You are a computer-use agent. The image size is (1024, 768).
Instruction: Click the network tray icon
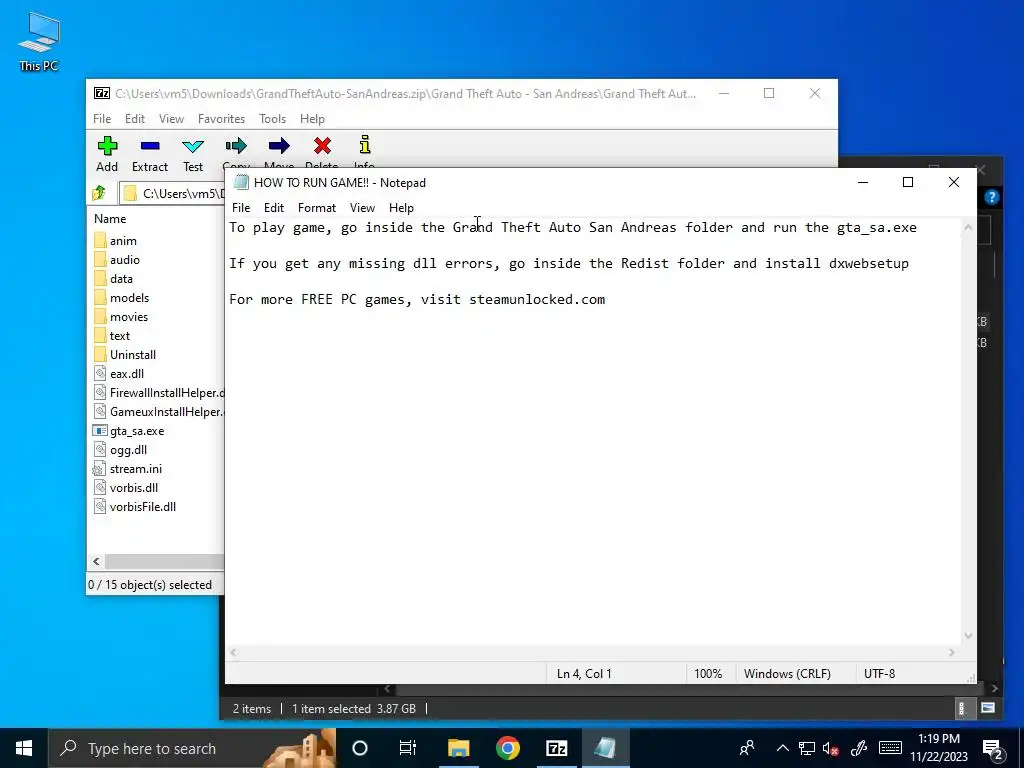807,749
